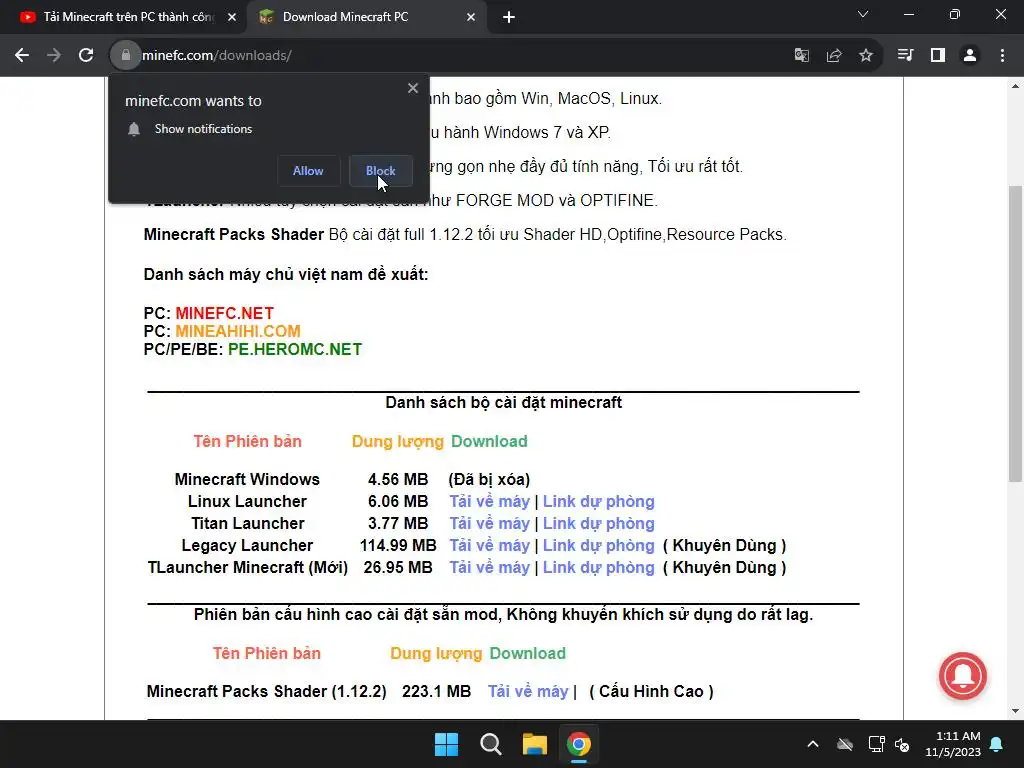The height and width of the screenshot is (768, 1024).
Task: Open the MINEAHIHI.COM server link
Action: 238,331
